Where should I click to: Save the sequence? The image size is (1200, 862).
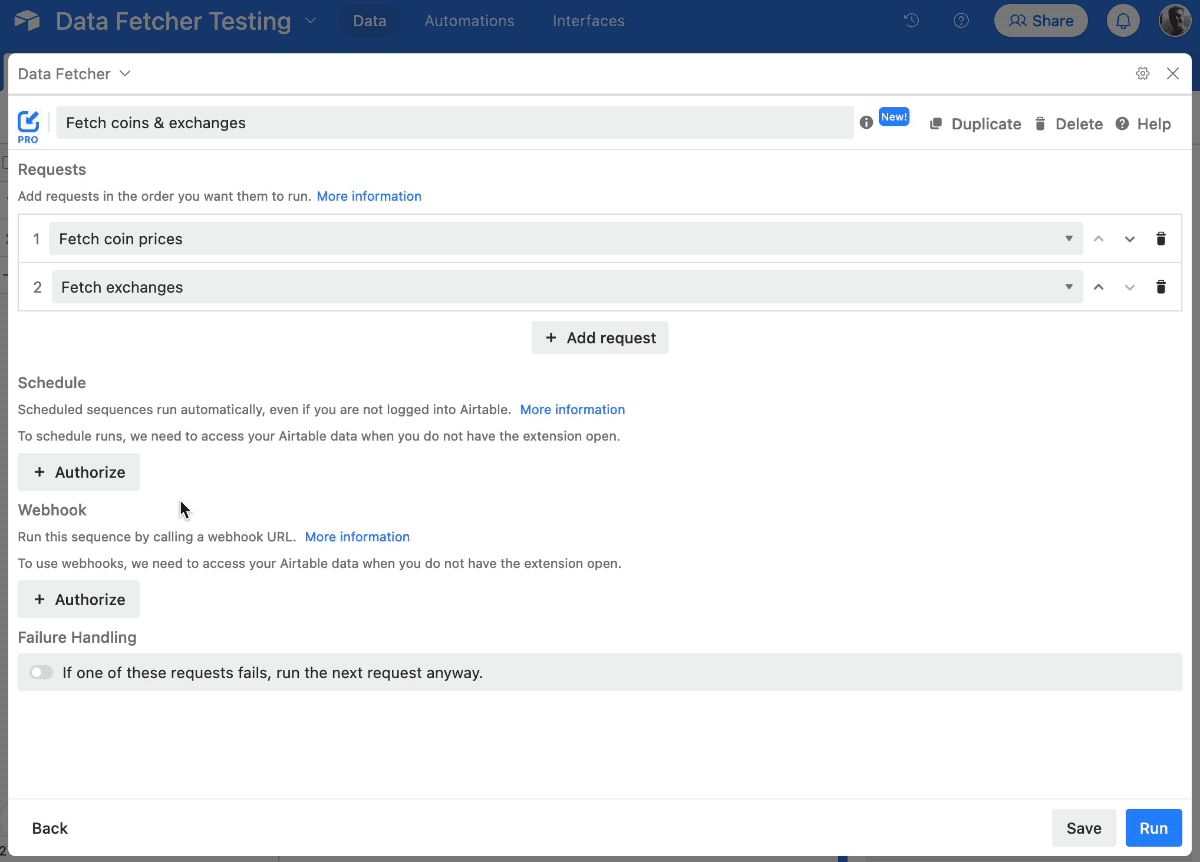click(x=1084, y=828)
